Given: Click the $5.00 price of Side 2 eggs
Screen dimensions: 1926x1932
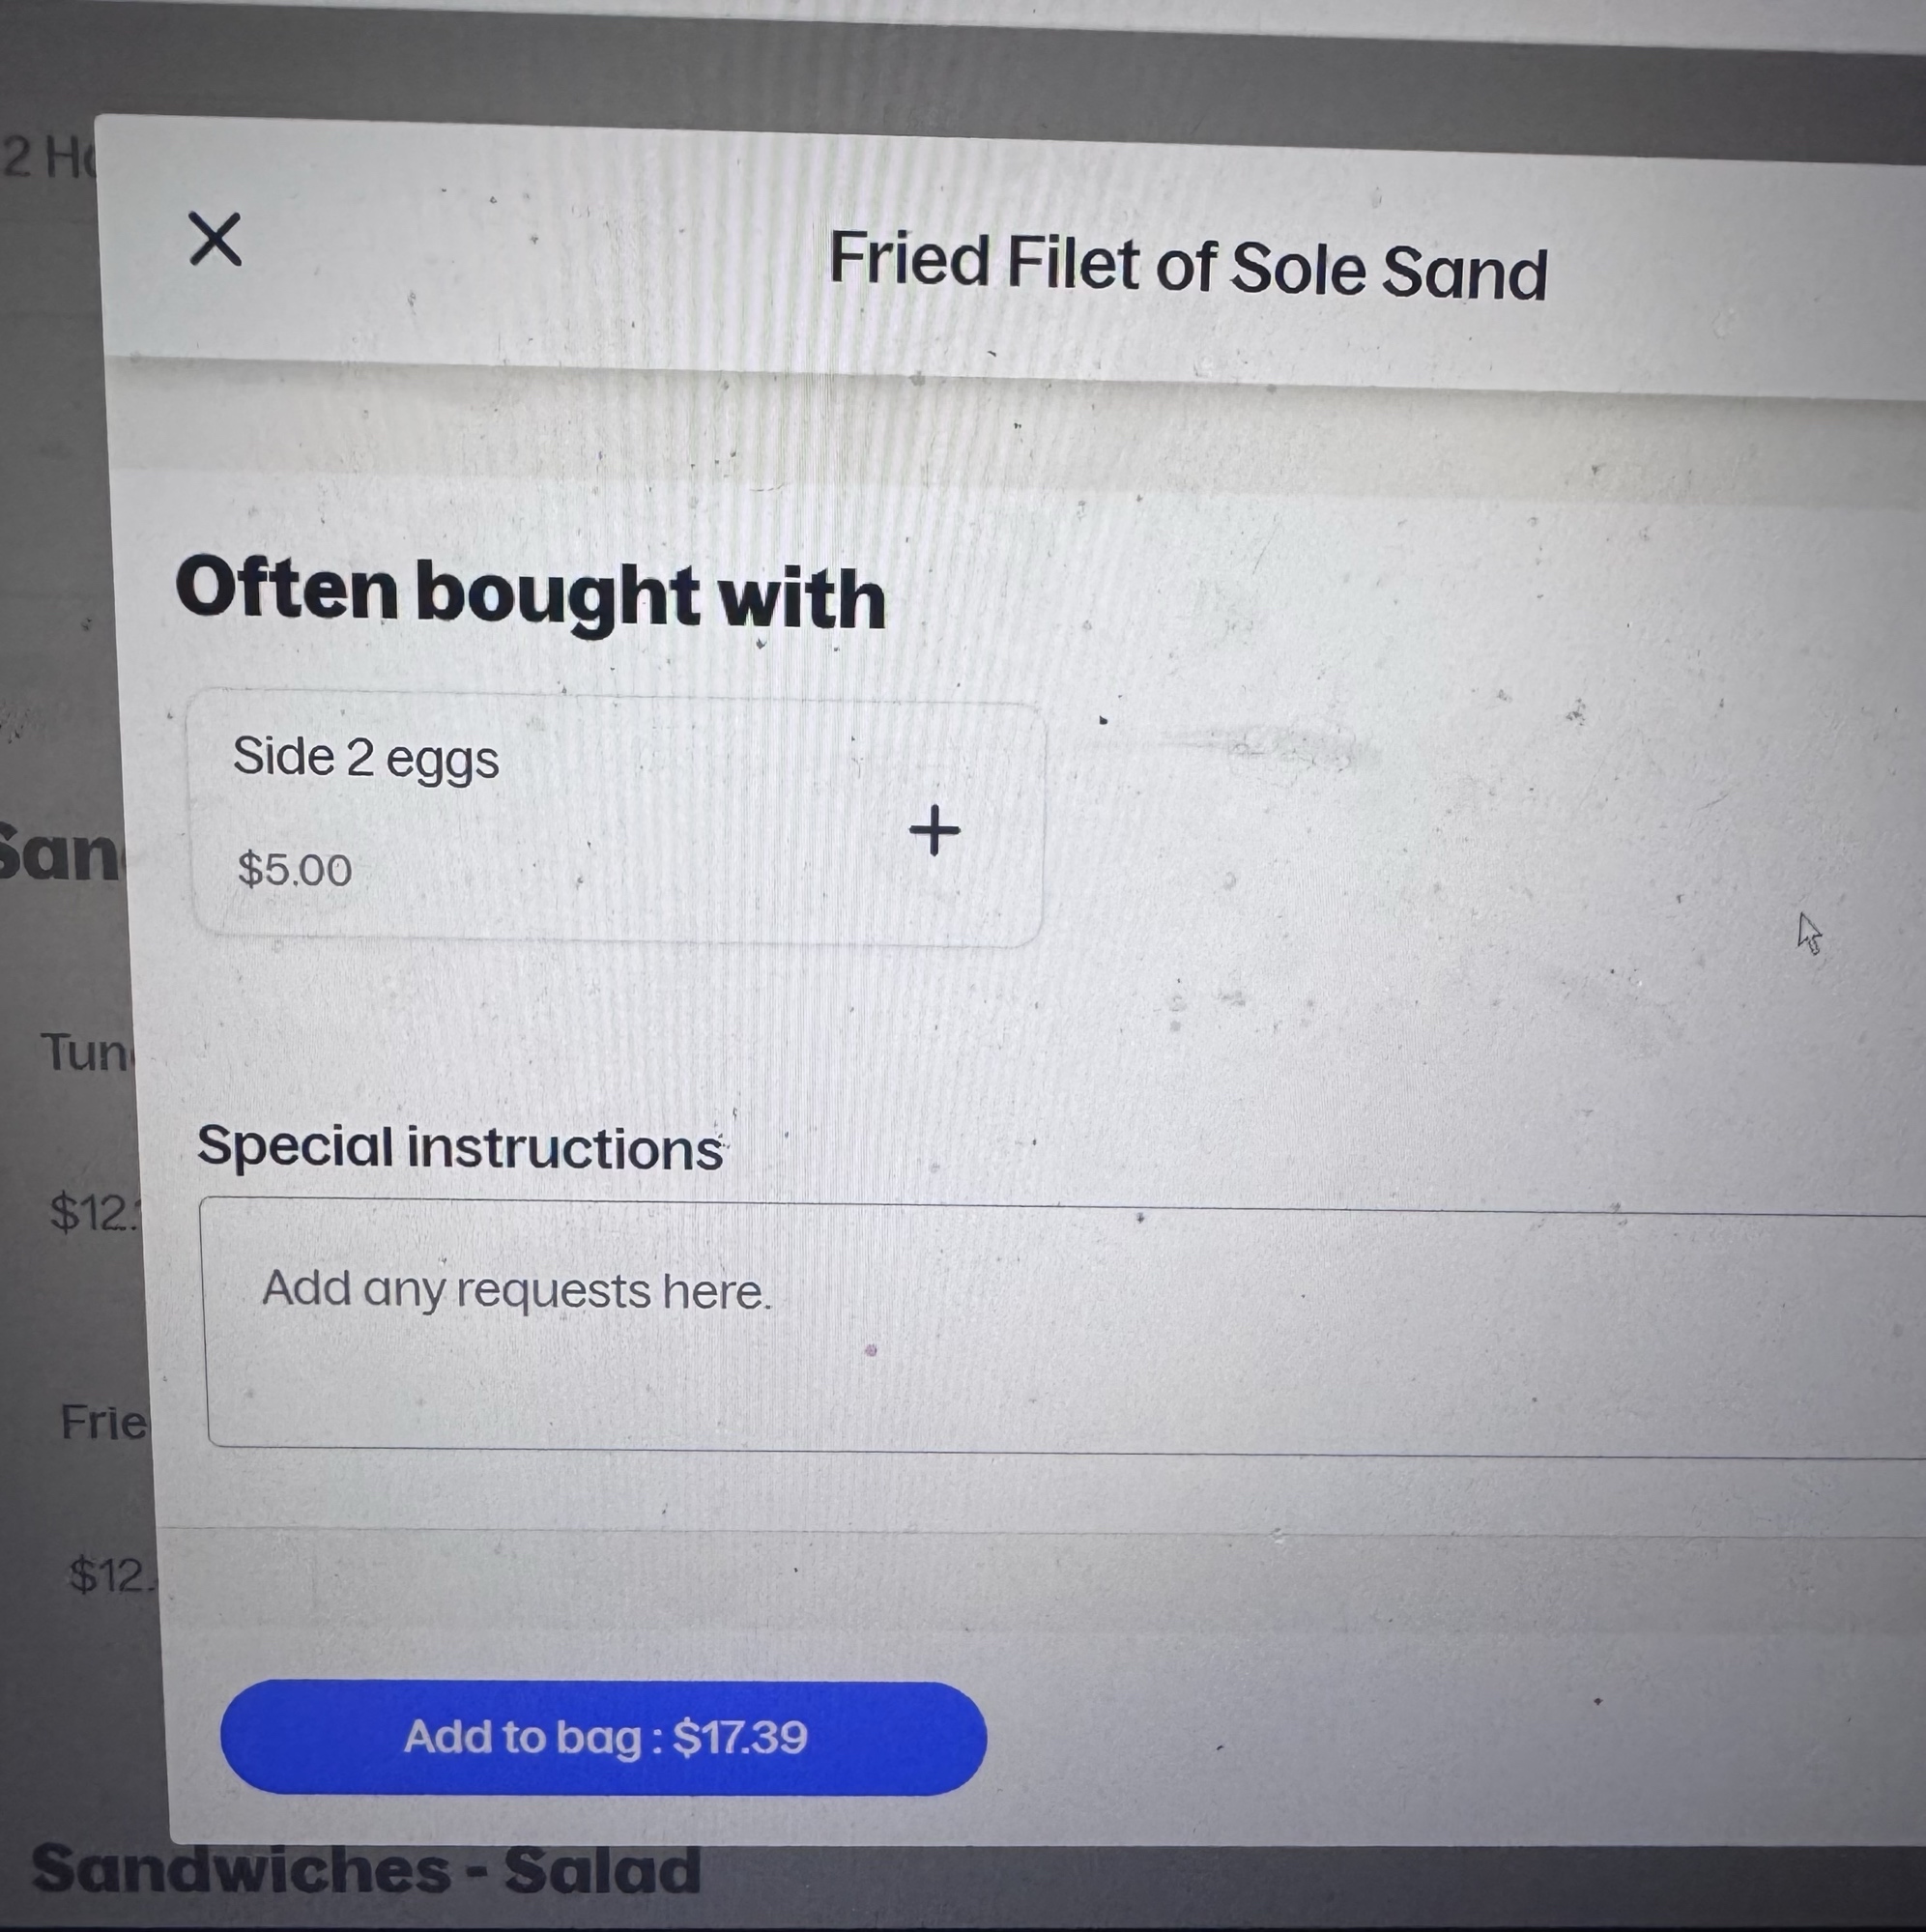Looking at the screenshot, I should point(294,870).
